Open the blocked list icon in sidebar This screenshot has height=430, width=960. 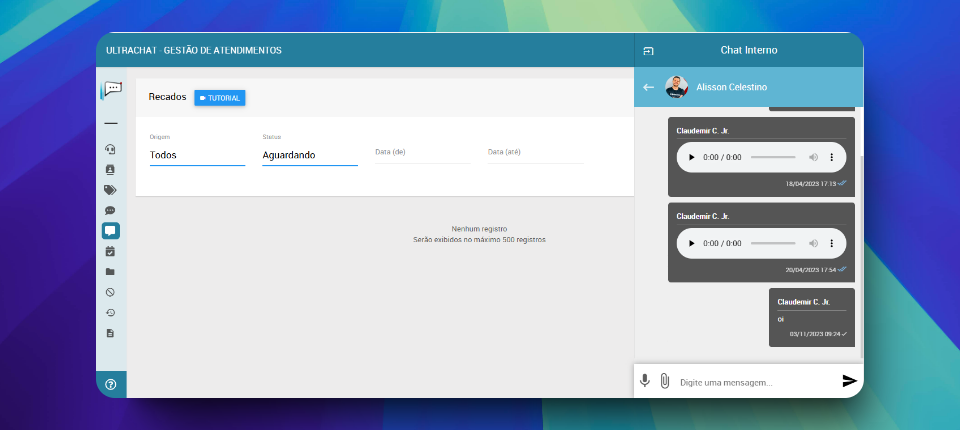click(x=110, y=292)
